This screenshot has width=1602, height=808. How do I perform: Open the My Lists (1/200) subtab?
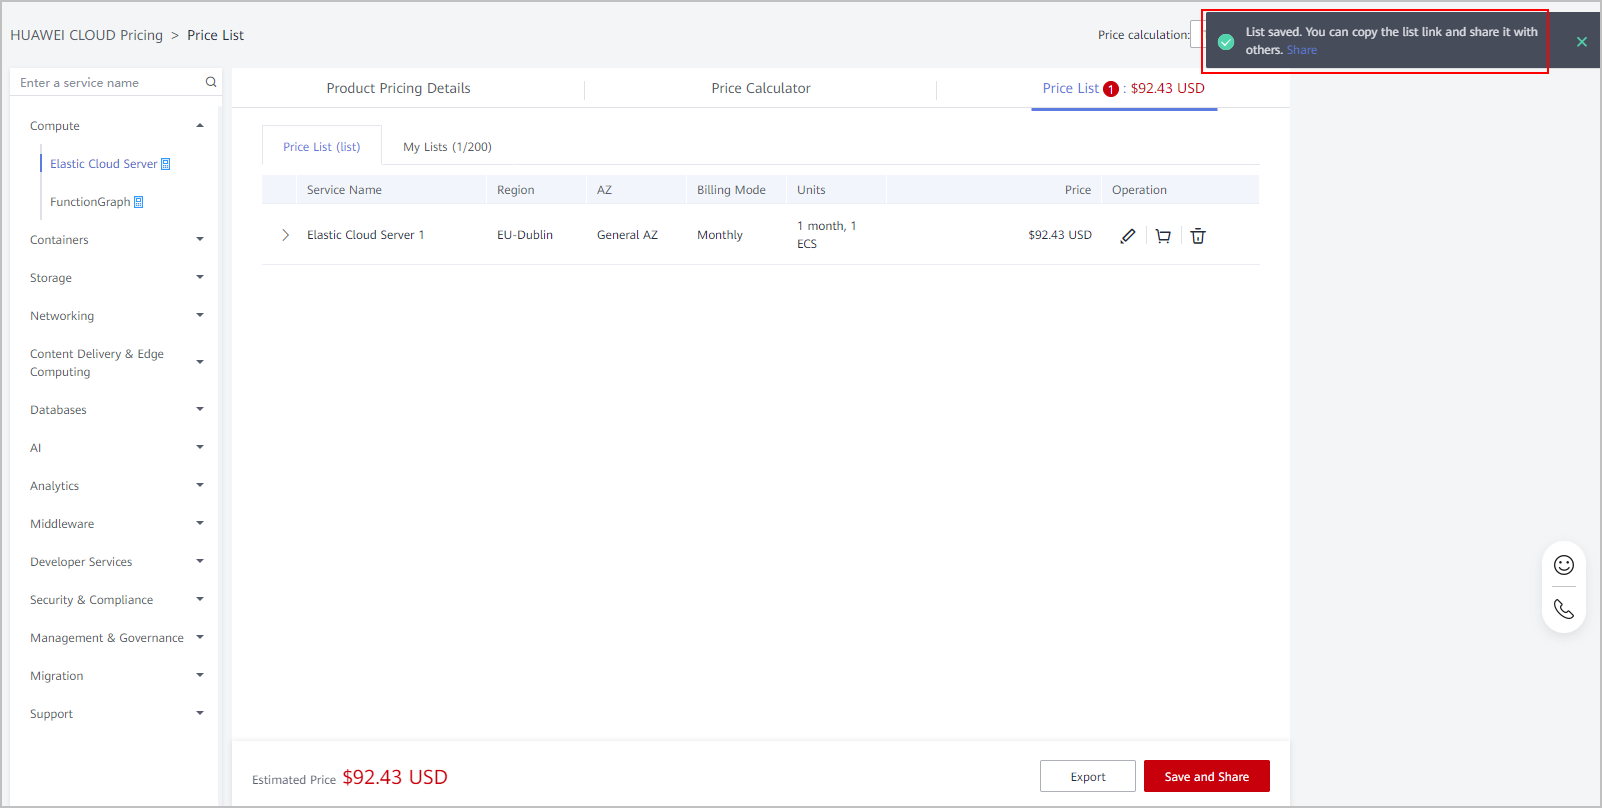(x=447, y=146)
